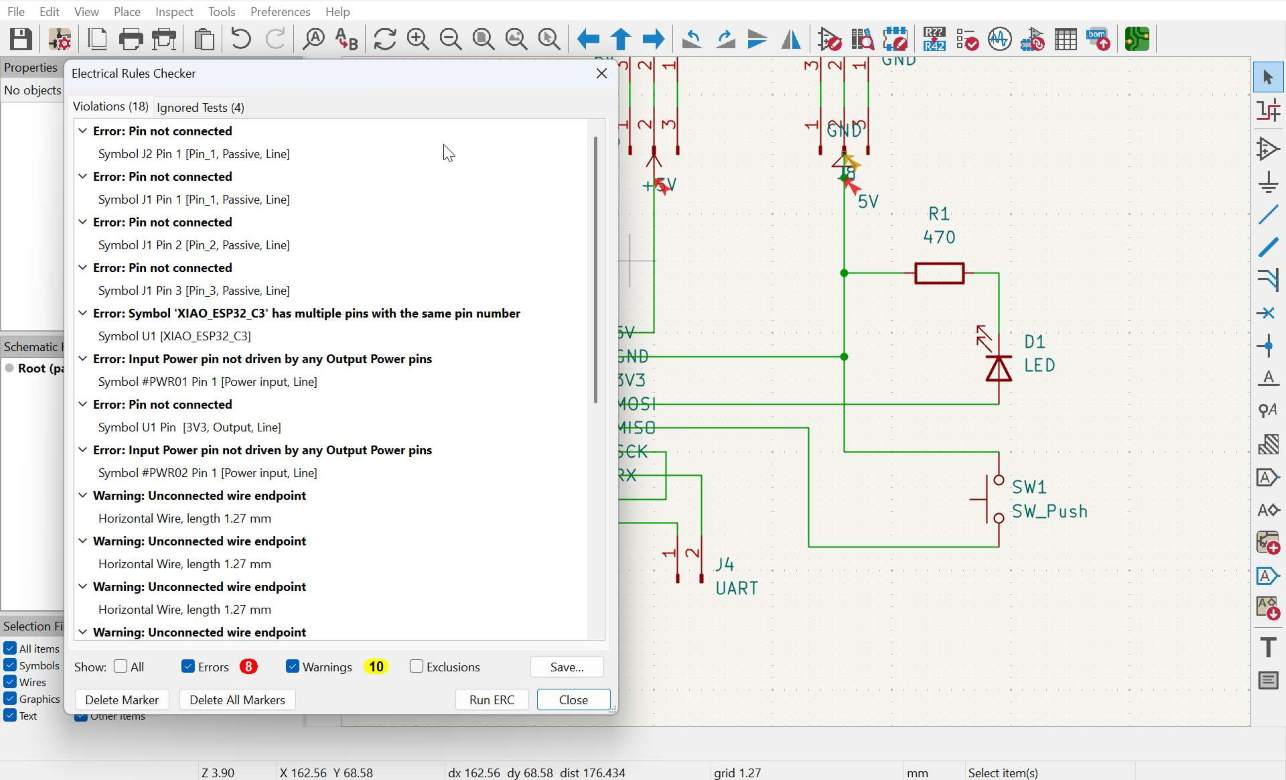Collapse the multiple pins same number error

pos(83,313)
